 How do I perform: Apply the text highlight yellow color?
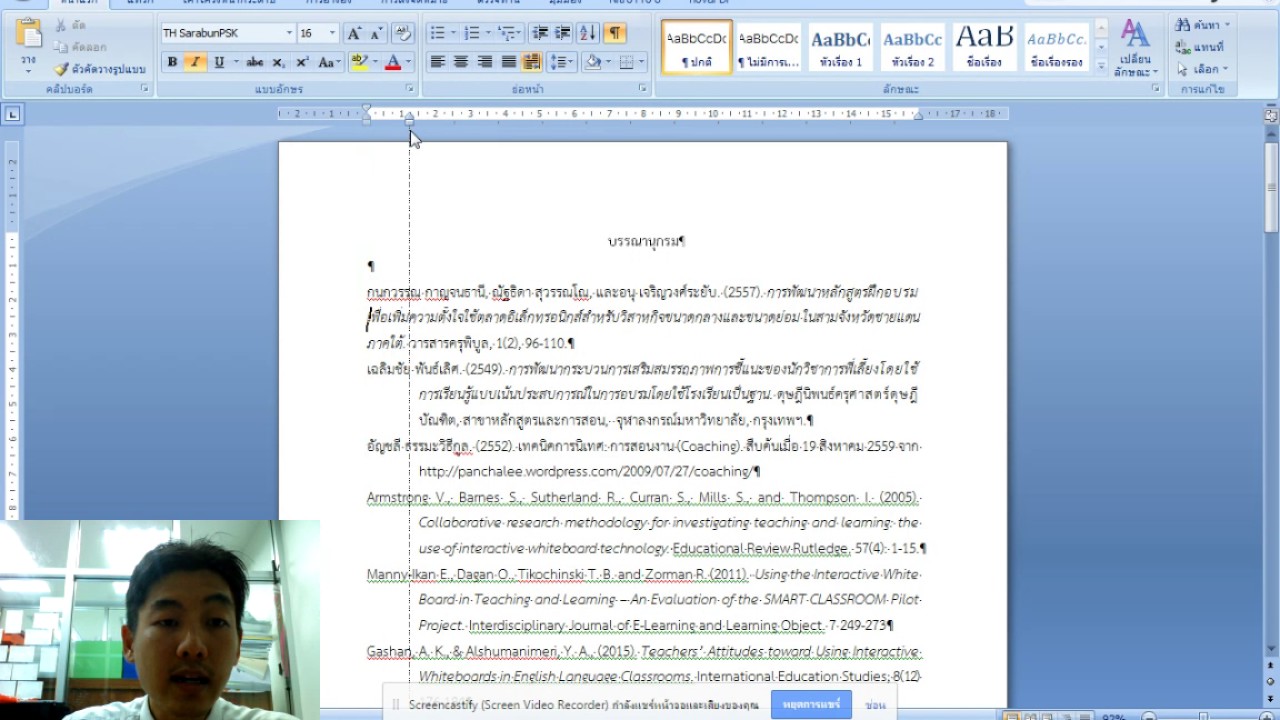[x=359, y=62]
